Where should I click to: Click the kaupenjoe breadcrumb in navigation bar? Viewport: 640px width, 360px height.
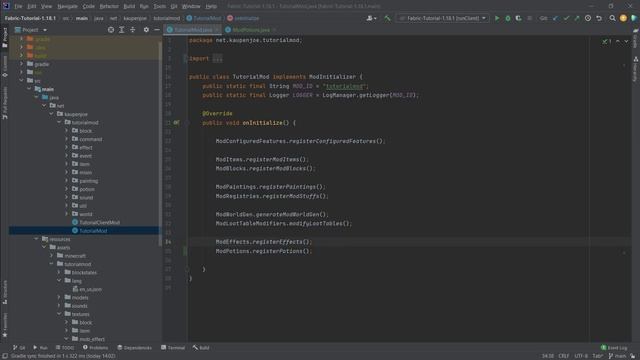(135, 18)
